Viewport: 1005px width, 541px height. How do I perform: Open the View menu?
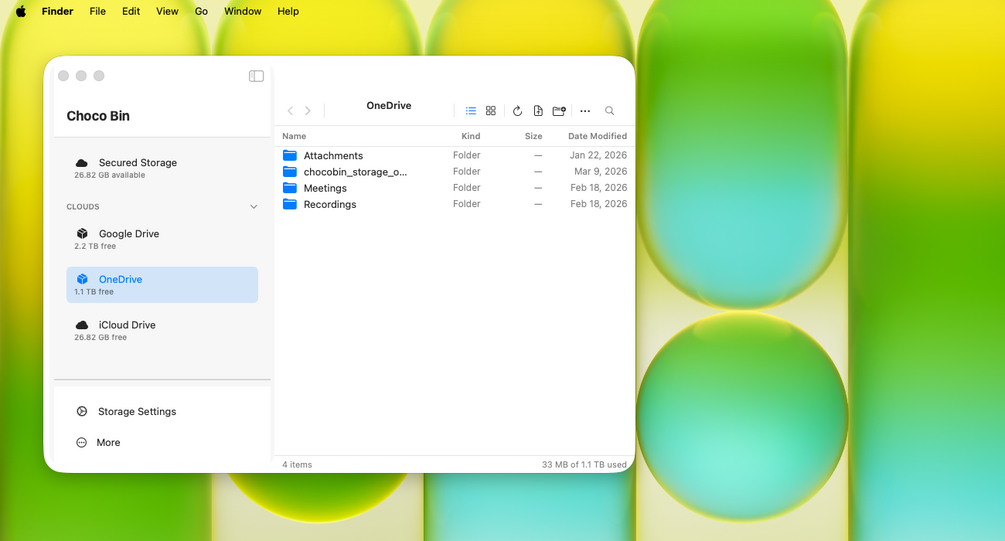(167, 11)
